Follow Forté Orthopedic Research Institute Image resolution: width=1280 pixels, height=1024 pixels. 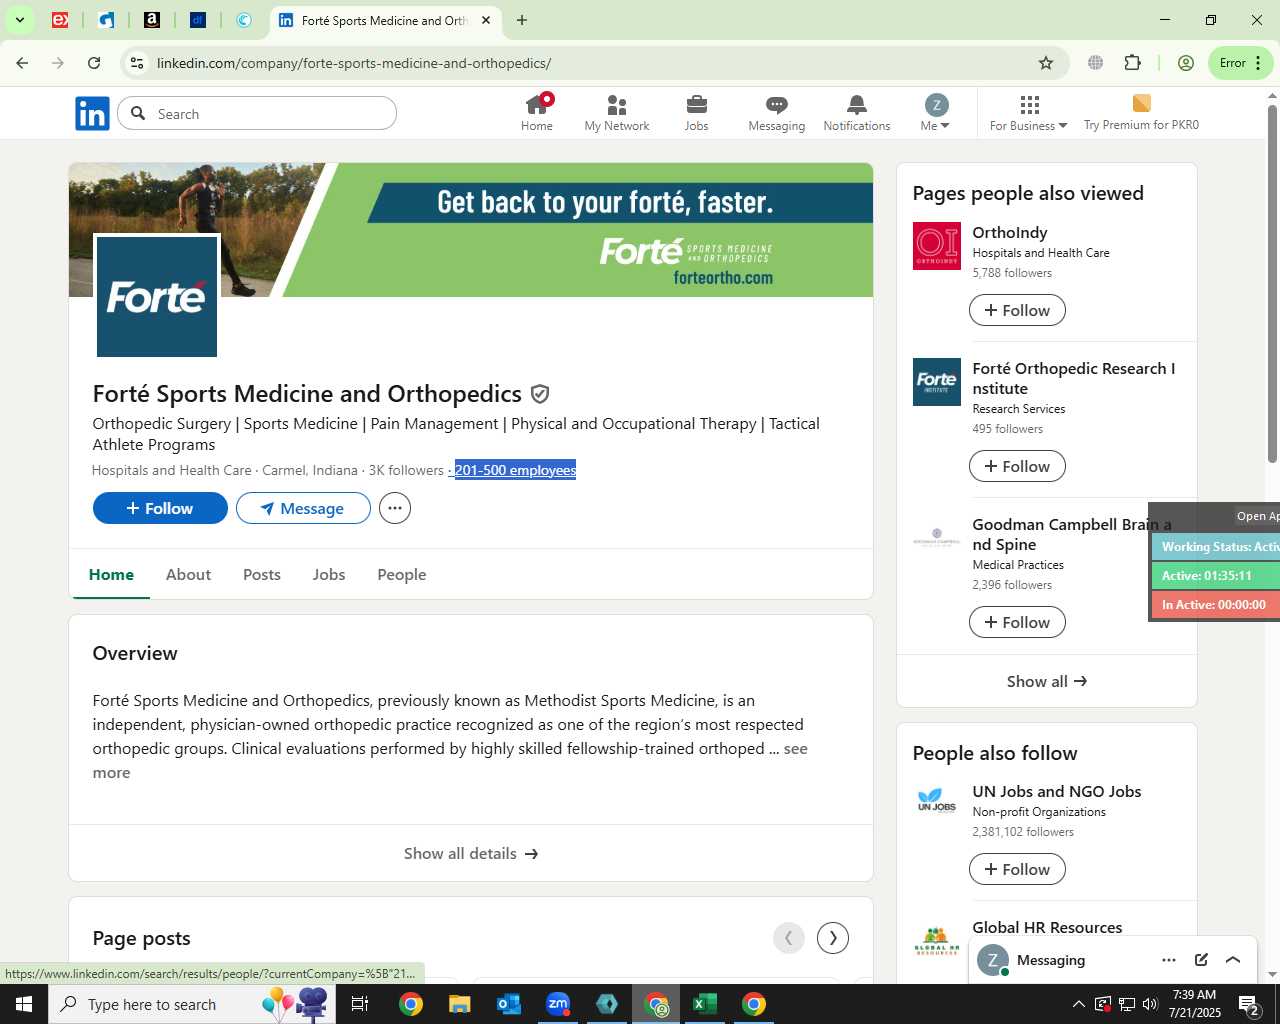(1017, 466)
